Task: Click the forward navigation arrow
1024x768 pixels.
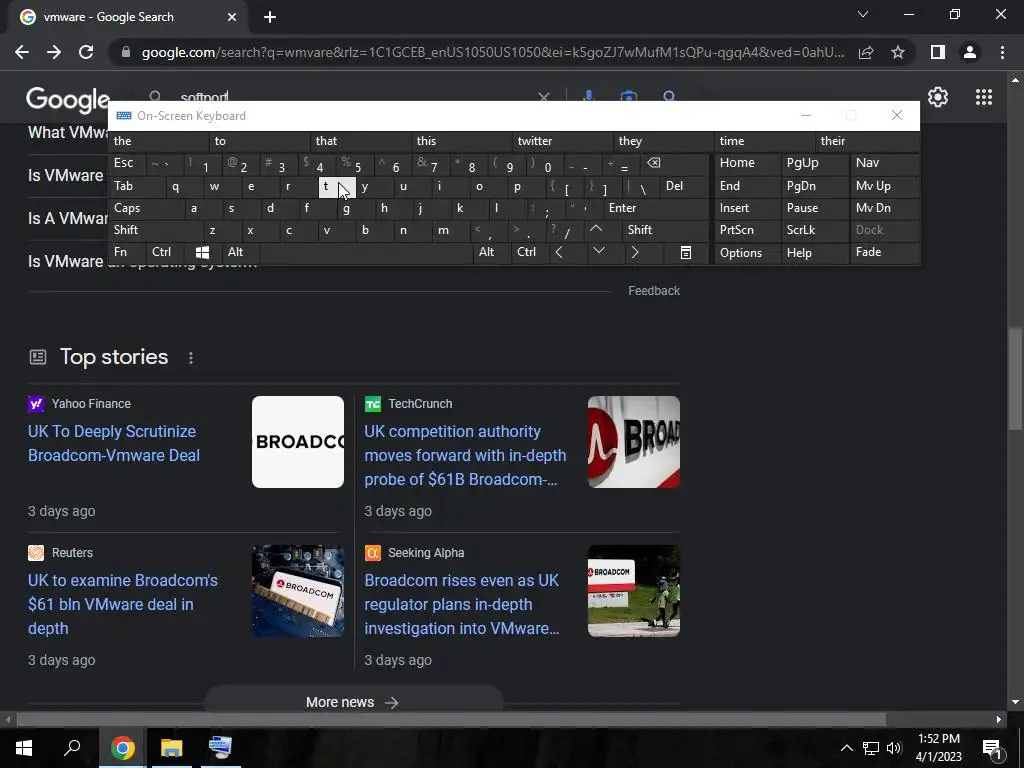Action: [54, 52]
